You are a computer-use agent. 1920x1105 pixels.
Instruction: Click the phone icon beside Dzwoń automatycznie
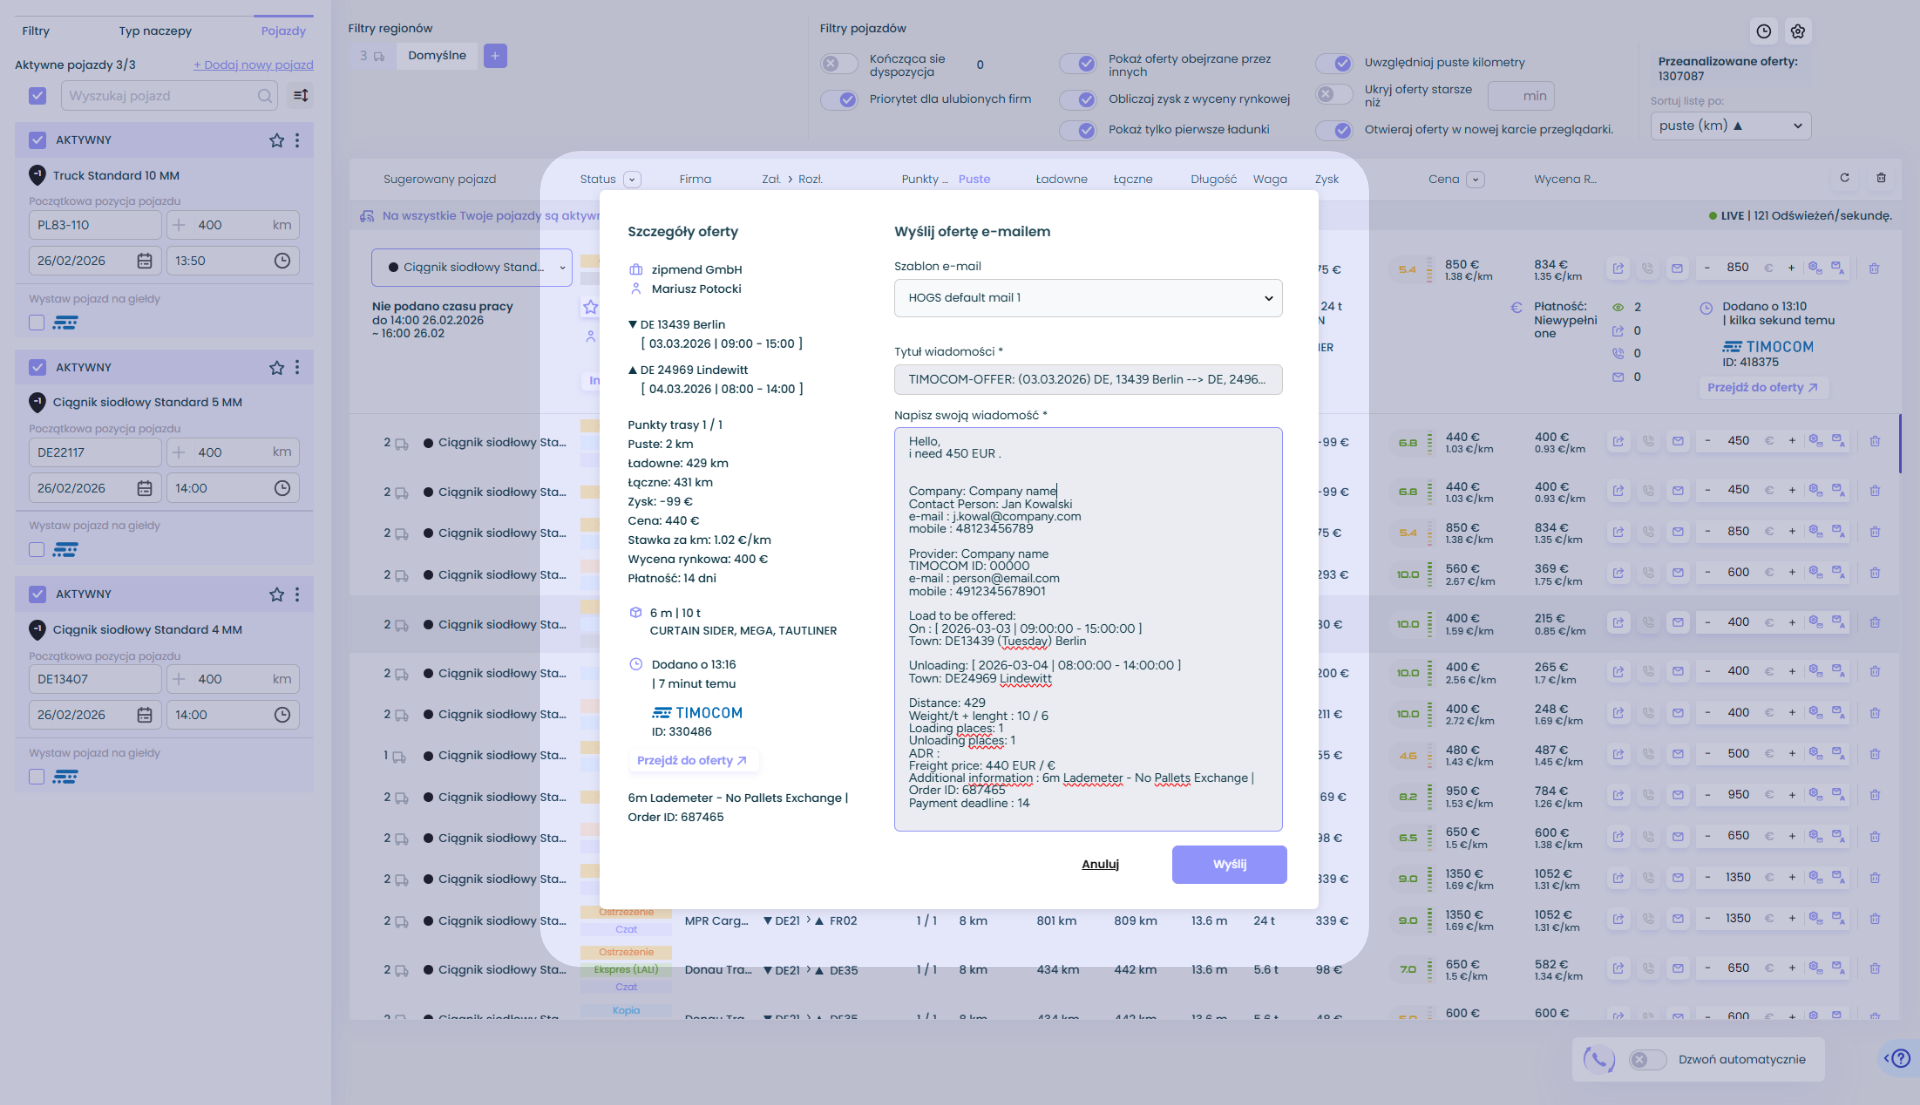(x=1599, y=1059)
